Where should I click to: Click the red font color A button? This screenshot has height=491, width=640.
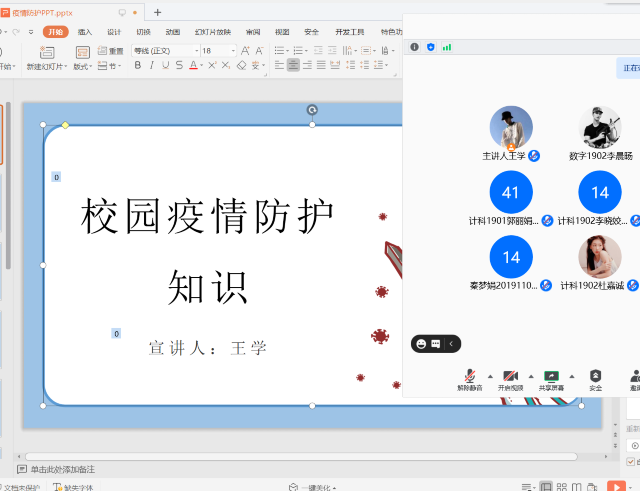(193, 65)
